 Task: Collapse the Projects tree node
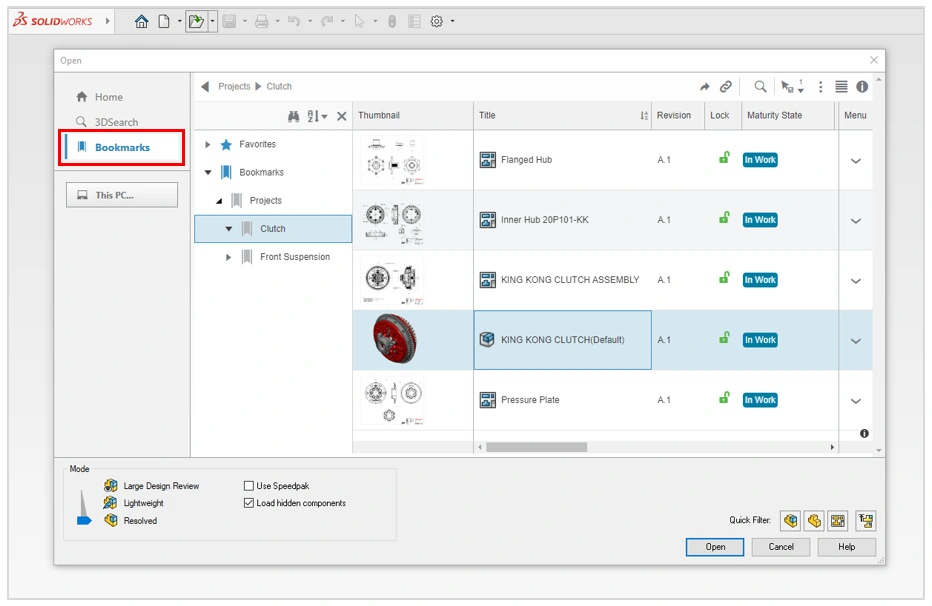pos(219,201)
